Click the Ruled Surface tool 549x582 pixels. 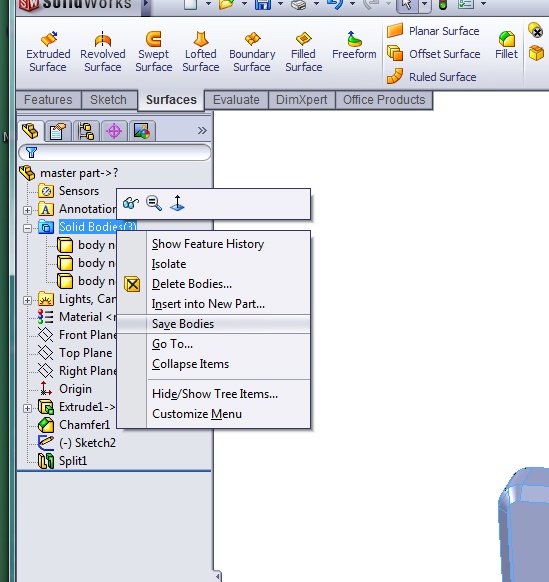point(432,77)
